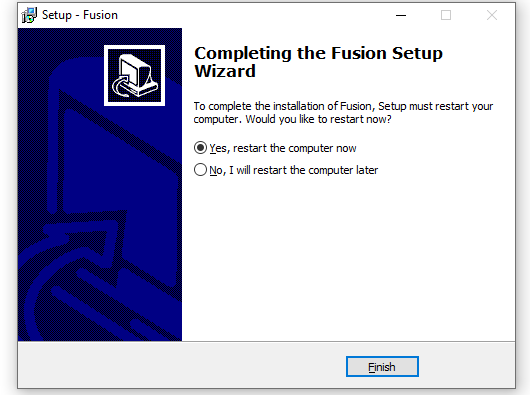Click the grayed-out maximize window button
Screen dimensions: 530x395
pyautogui.click(x=446, y=15)
